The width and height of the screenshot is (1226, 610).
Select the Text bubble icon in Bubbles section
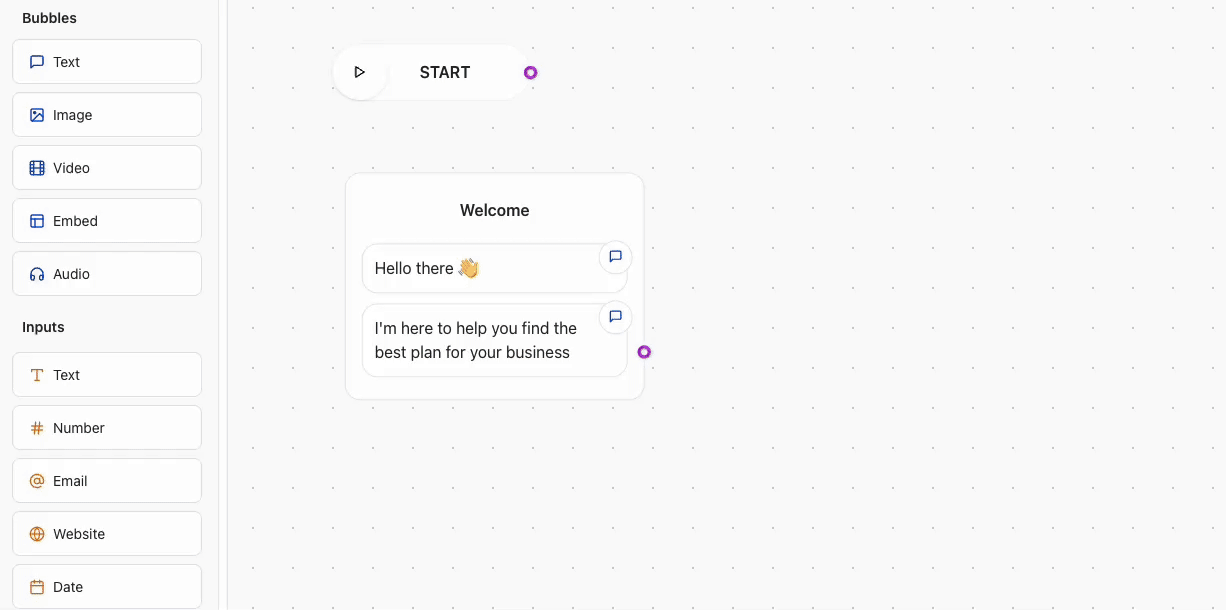[37, 61]
